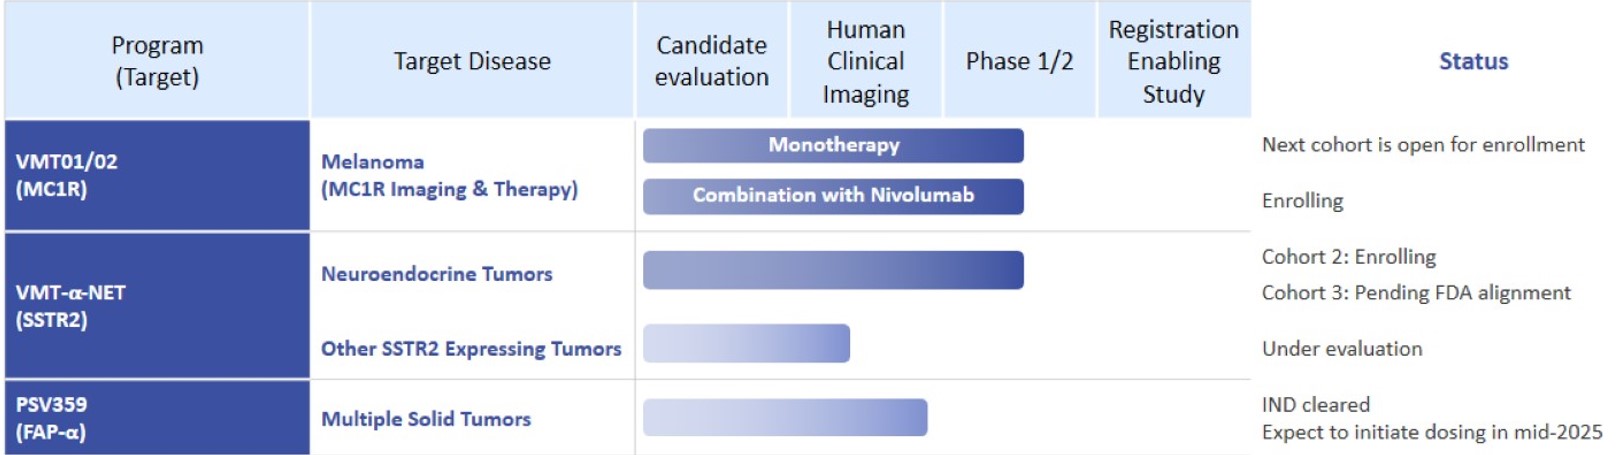Click the Status column heading
1623x455 pixels.
tap(1473, 61)
